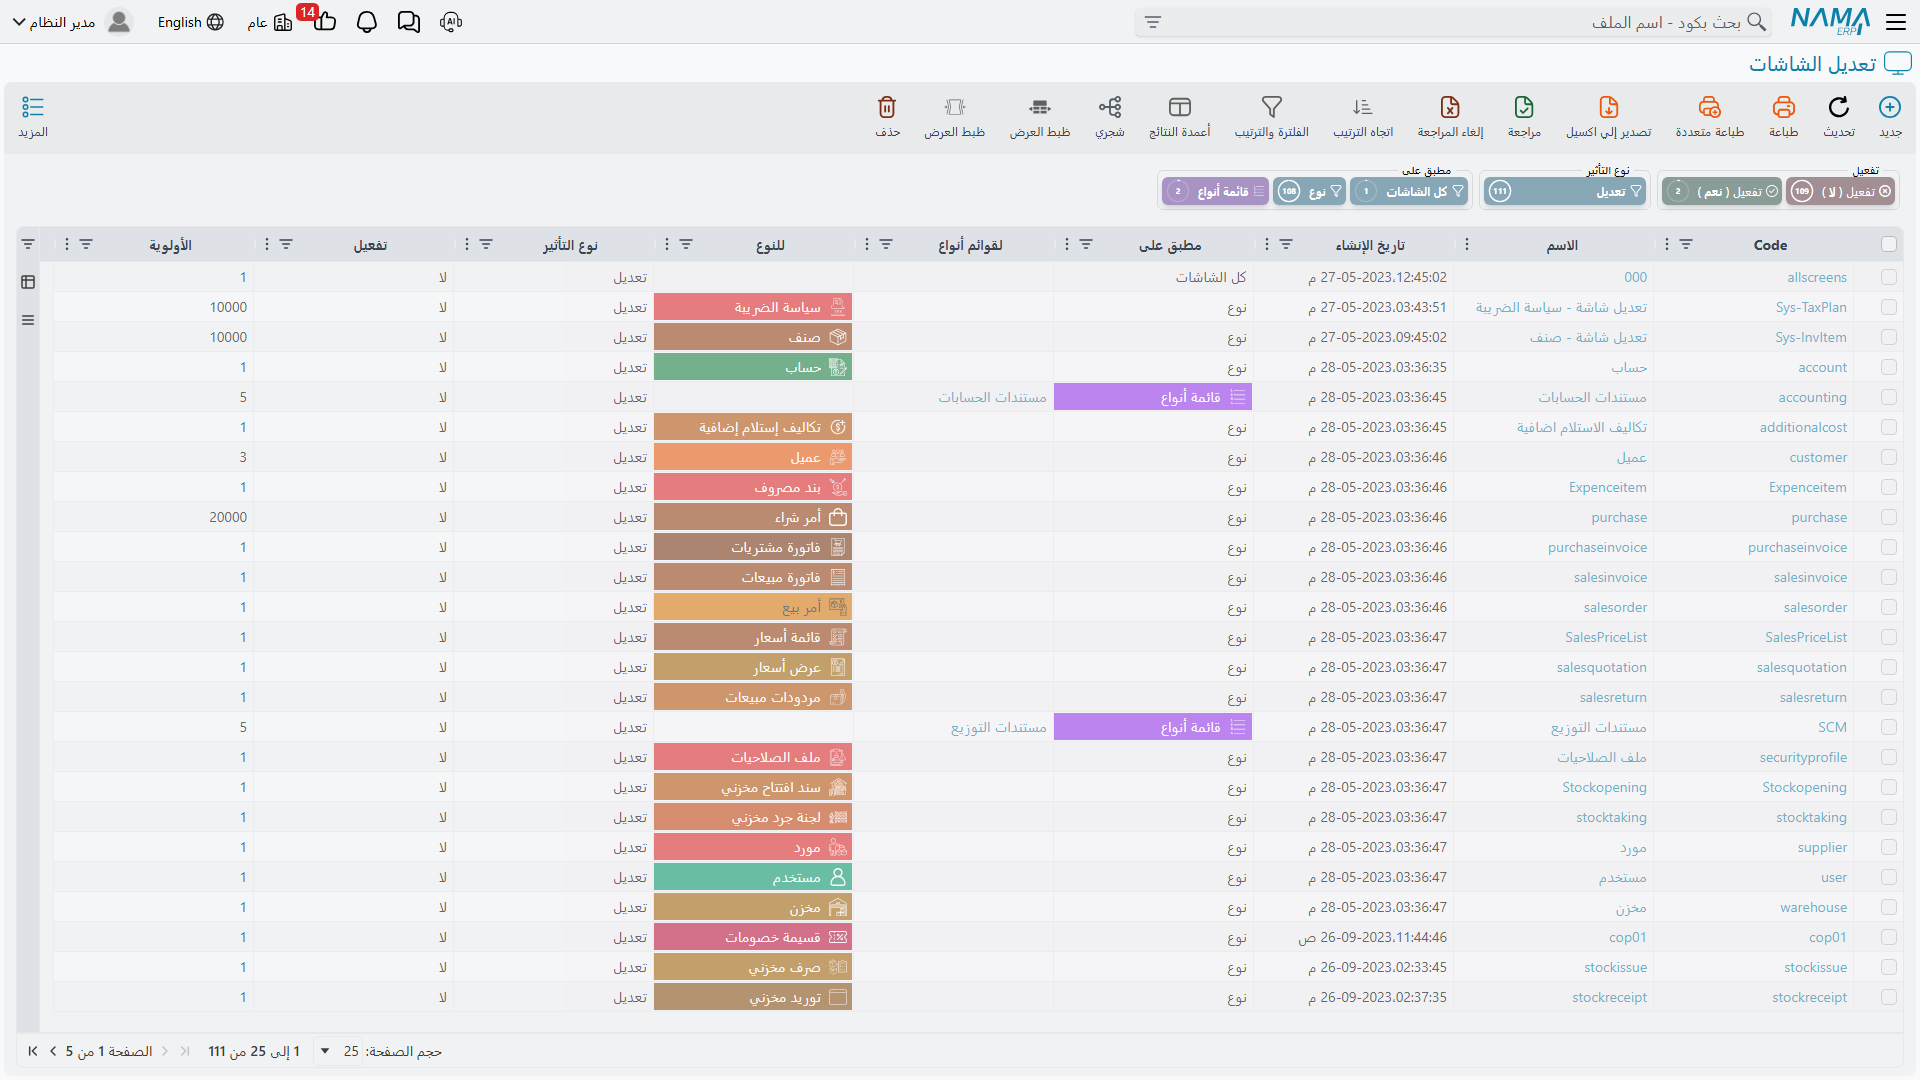This screenshot has height=1080, width=1920.
Task: Open the chat messages icon
Action: click(x=408, y=22)
